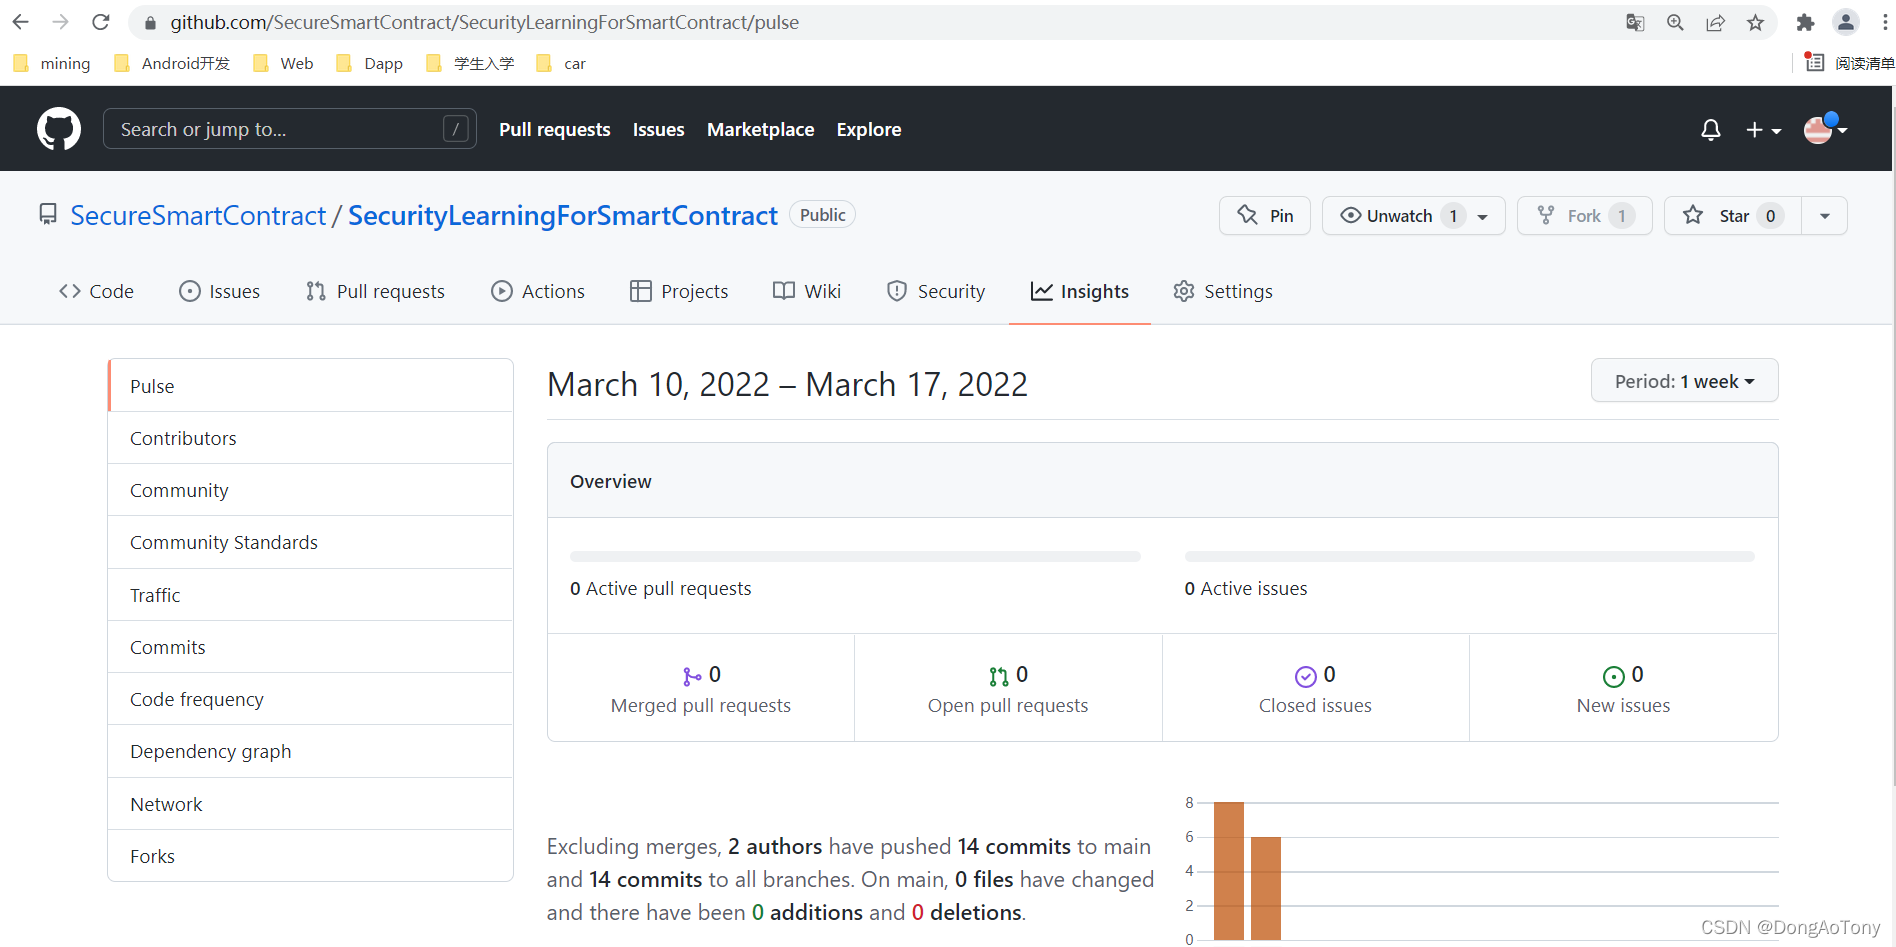Screen dimensions: 1896x947
Task: Click the active pull requests progress bar
Action: click(855, 556)
